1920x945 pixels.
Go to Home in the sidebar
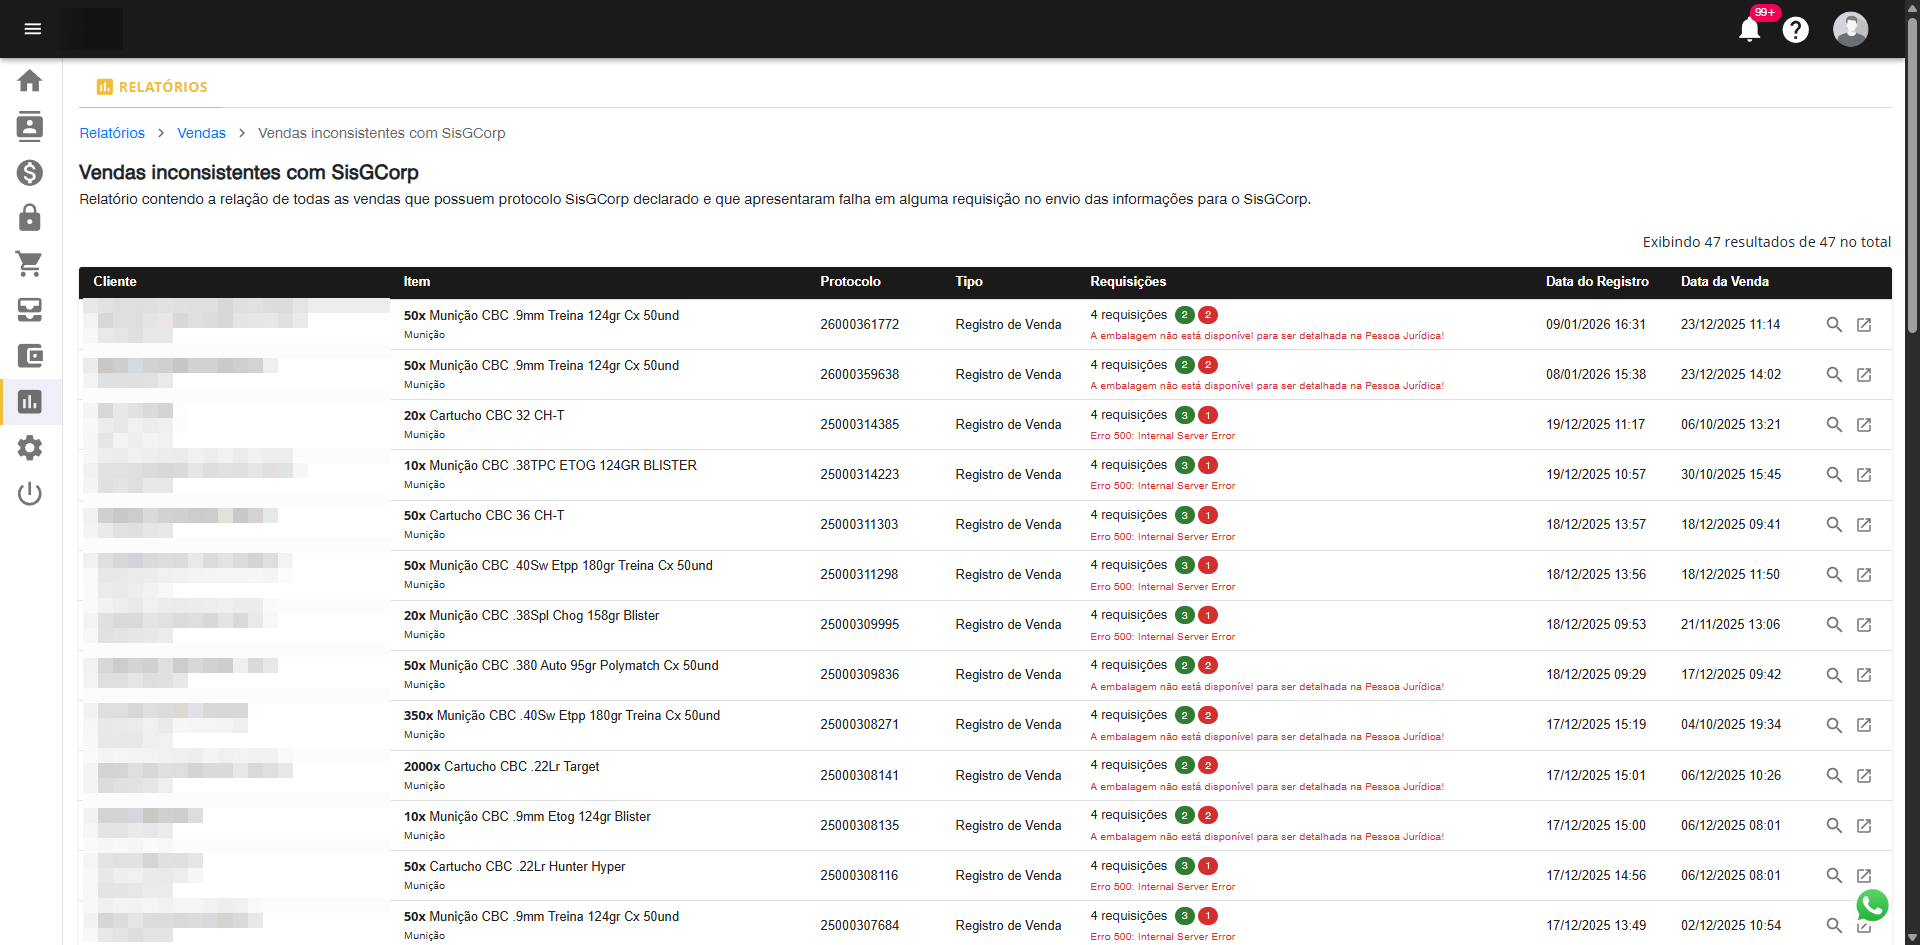click(x=30, y=80)
